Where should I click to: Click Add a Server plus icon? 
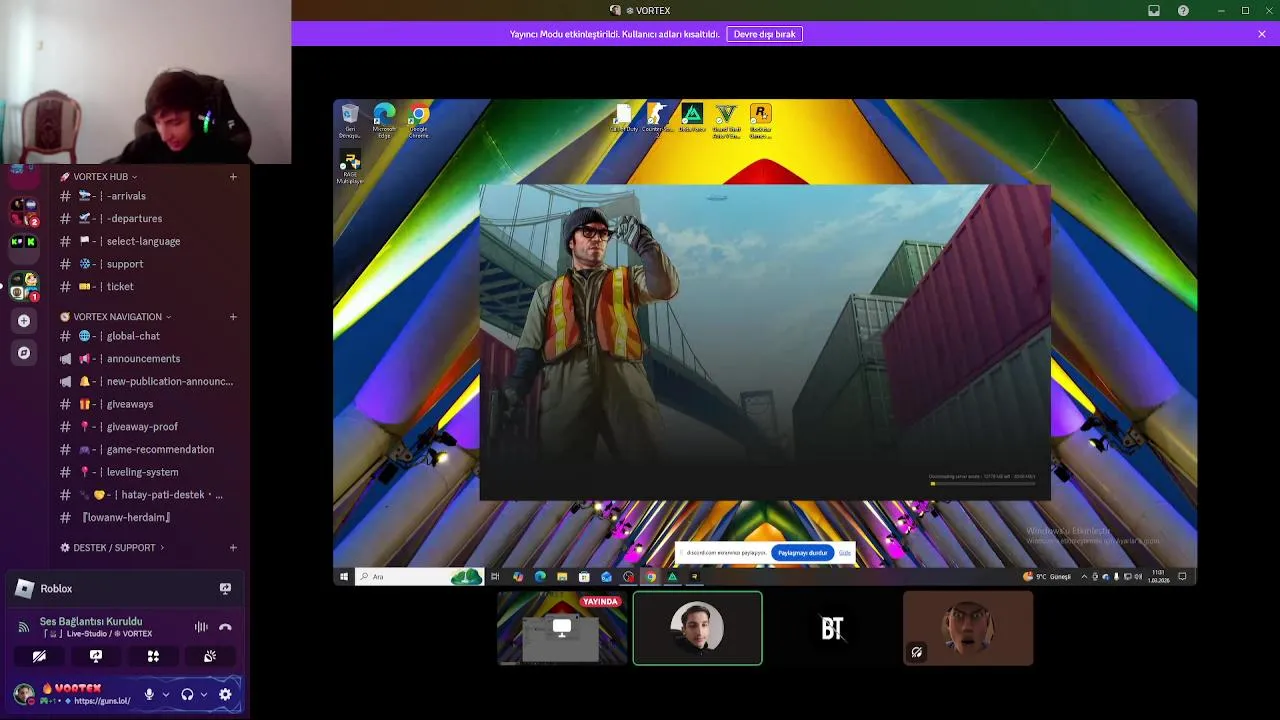pos(24,321)
